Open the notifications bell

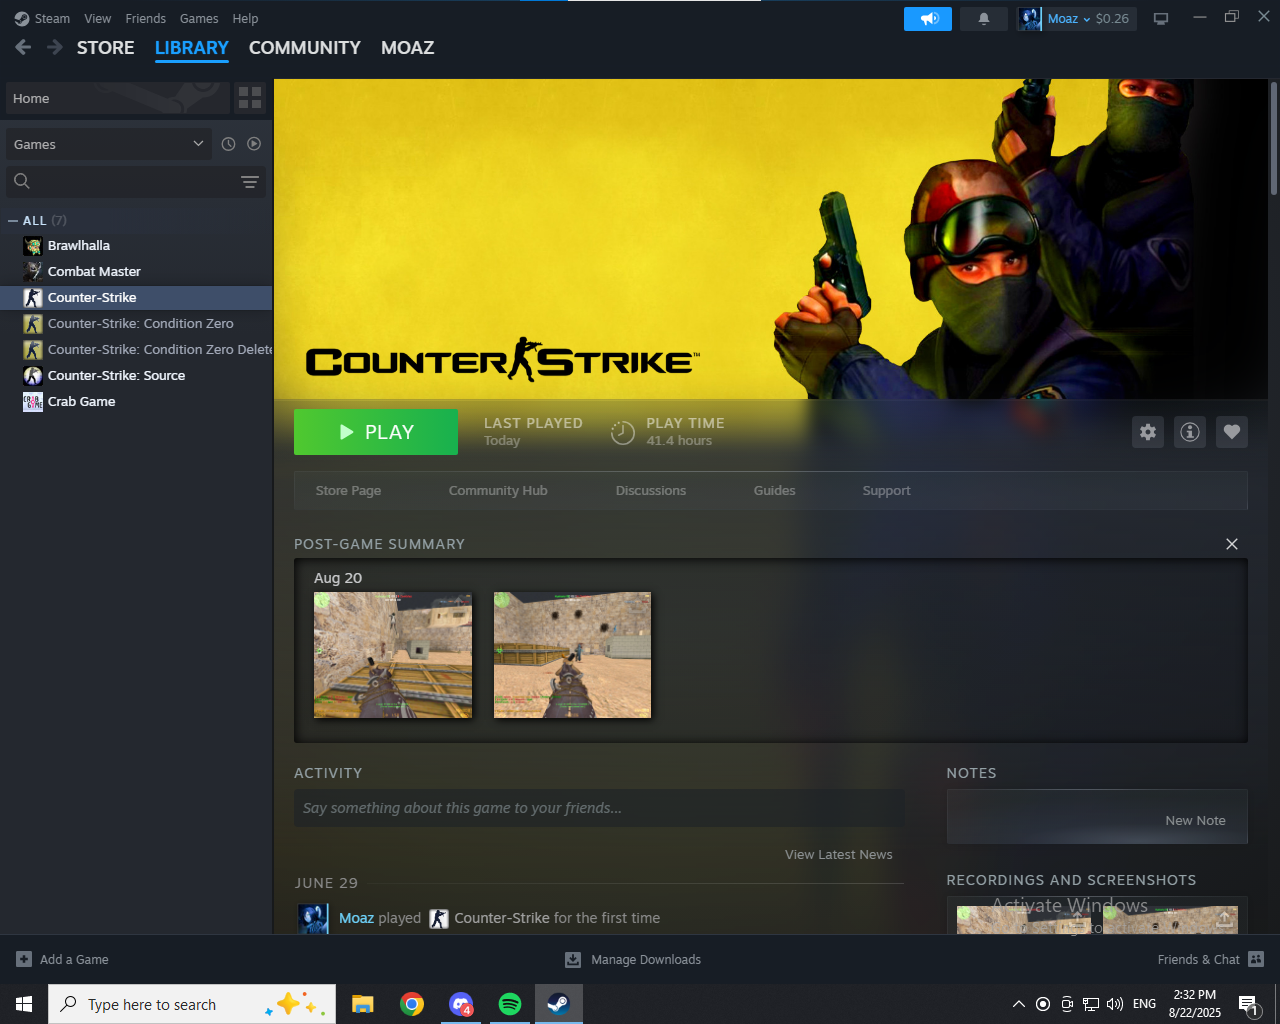(x=984, y=19)
